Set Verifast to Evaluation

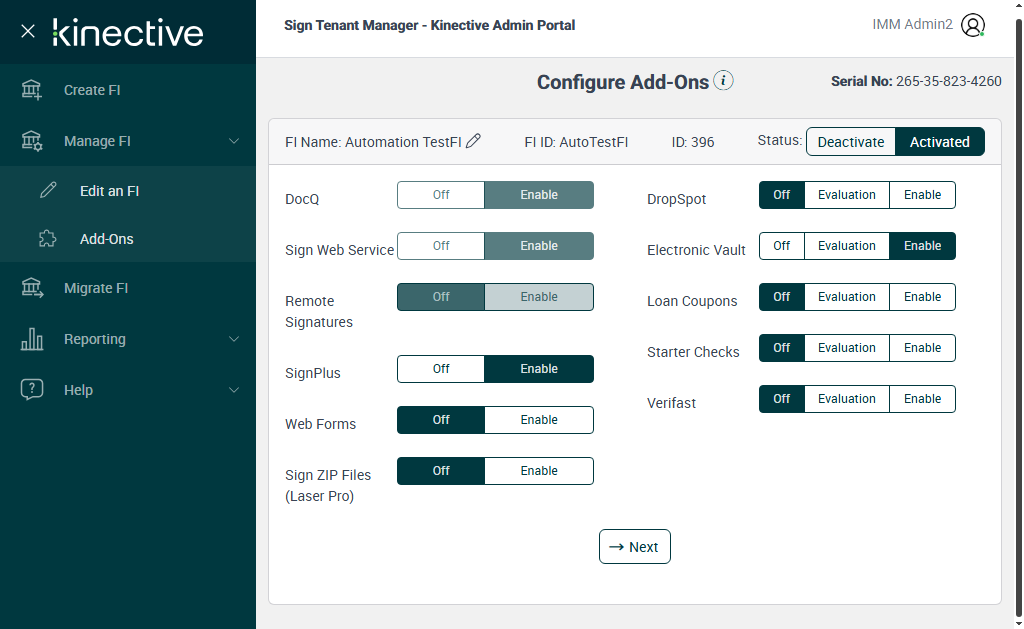(847, 398)
